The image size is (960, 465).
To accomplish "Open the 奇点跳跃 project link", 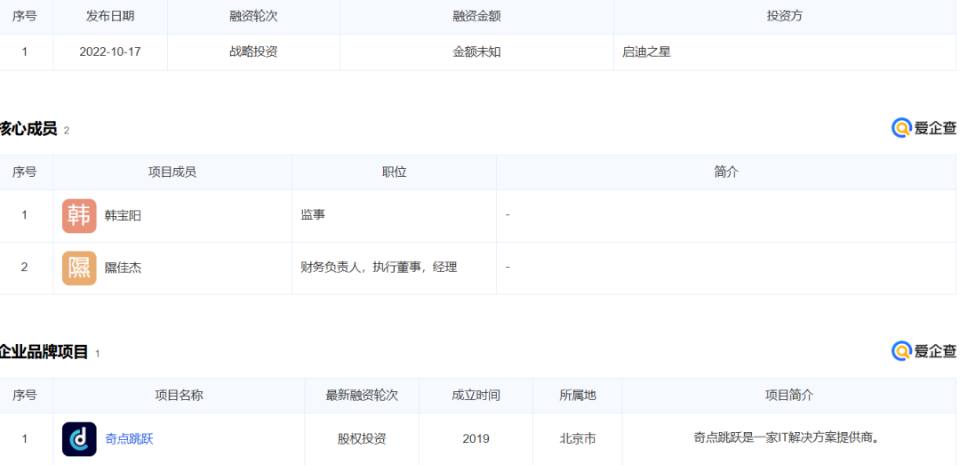I will tap(129, 439).
